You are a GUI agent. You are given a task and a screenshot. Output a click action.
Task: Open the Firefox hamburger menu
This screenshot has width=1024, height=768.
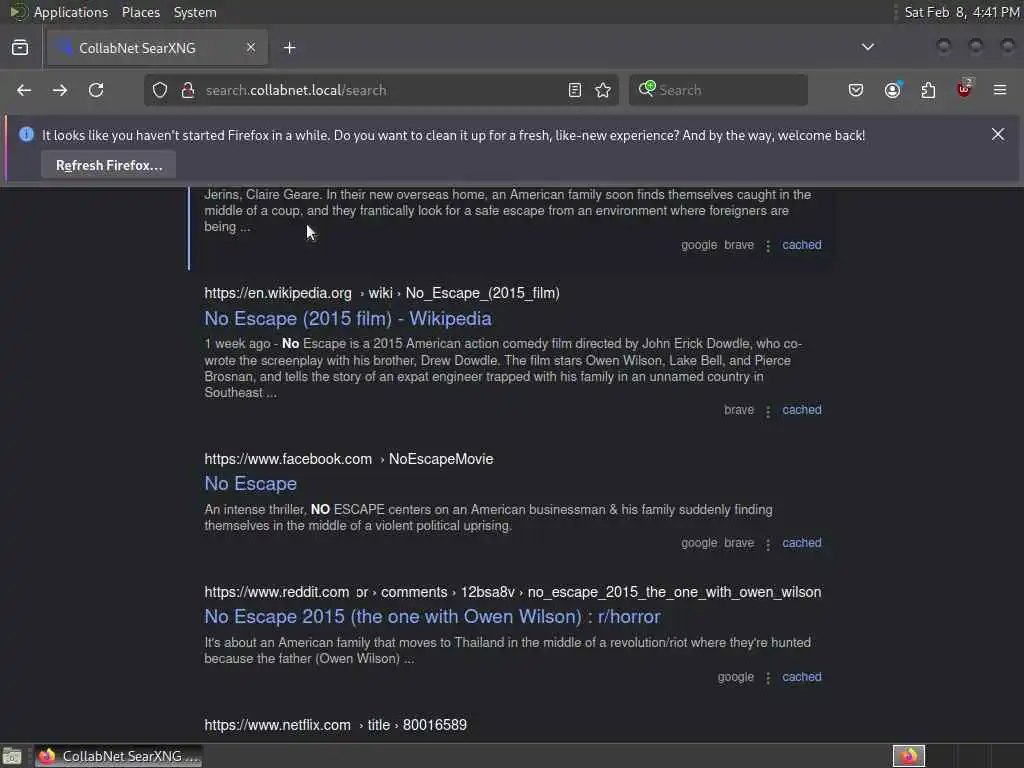[1000, 90]
